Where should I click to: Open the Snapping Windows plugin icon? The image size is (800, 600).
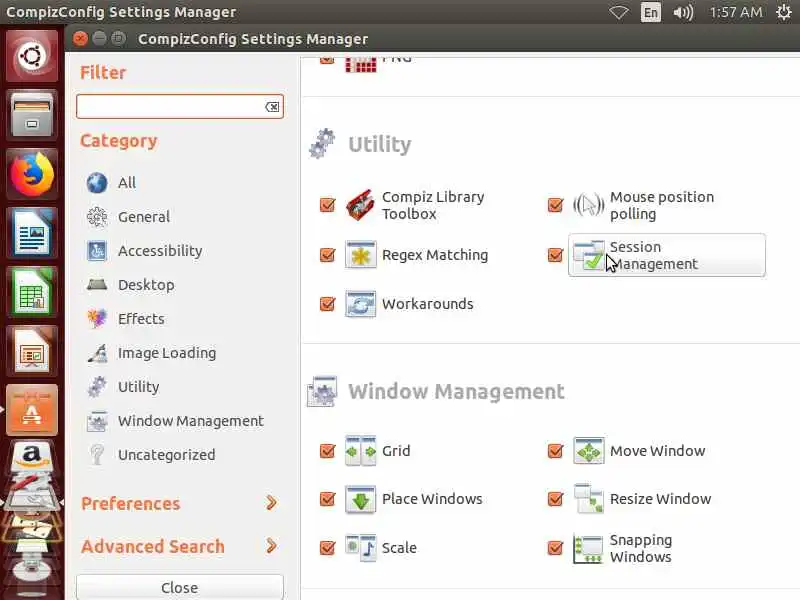click(x=588, y=548)
